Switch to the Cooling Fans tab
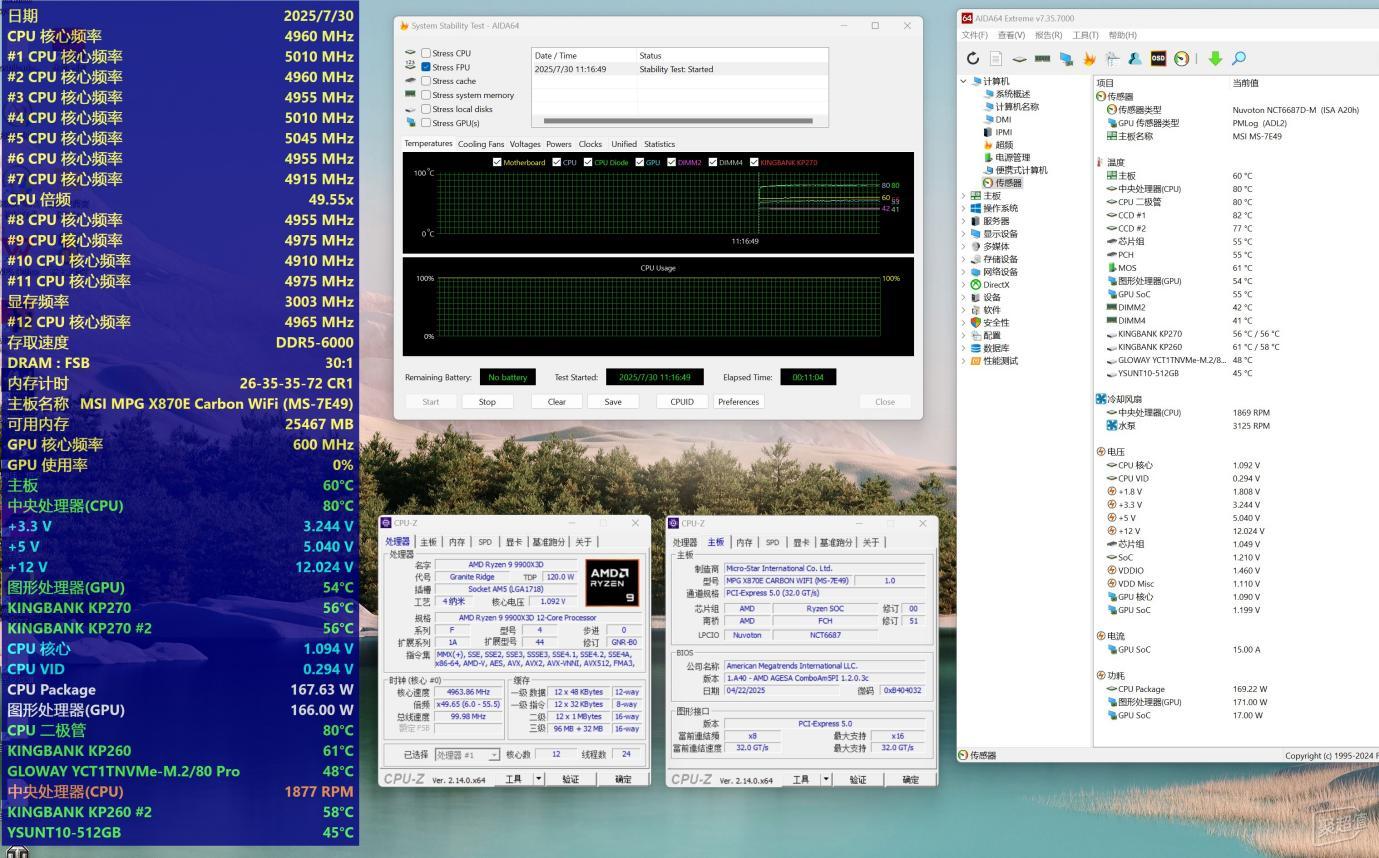Image resolution: width=1379 pixels, height=858 pixels. pyautogui.click(x=481, y=144)
